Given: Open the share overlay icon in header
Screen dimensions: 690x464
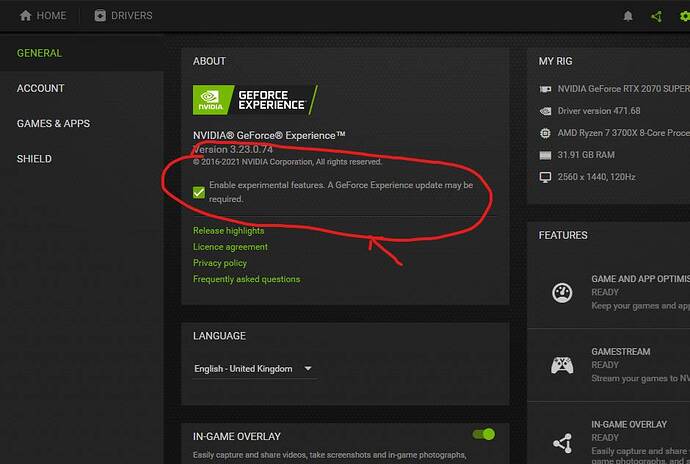Looking at the screenshot, I should click(656, 17).
